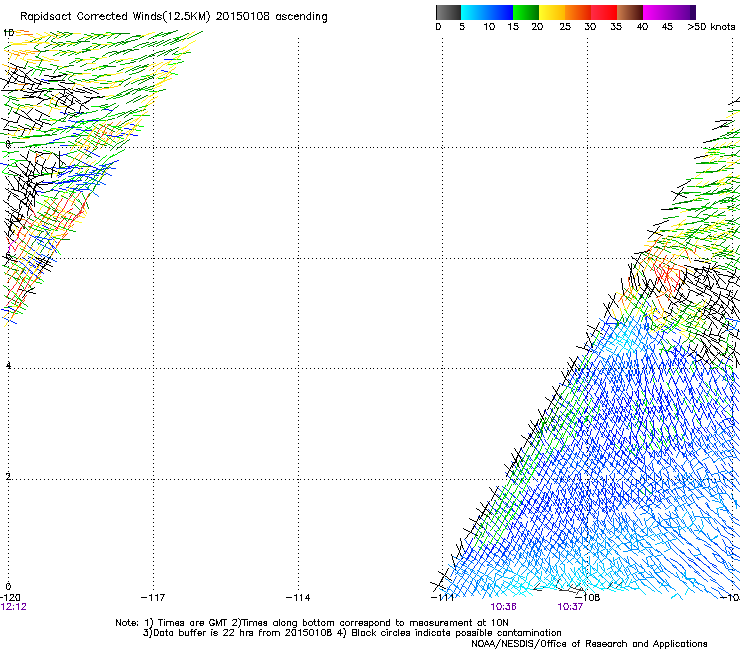Click the red 30-35 knots color band
740x650 pixels.
(604, 12)
